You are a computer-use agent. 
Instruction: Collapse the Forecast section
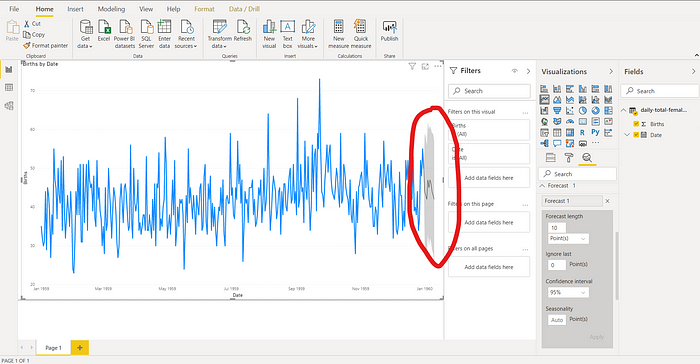tap(542, 185)
